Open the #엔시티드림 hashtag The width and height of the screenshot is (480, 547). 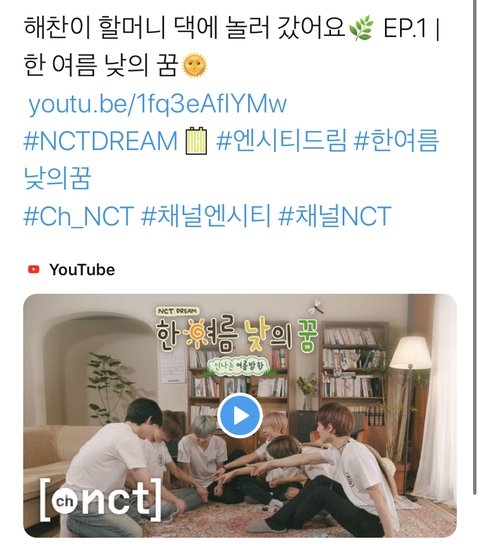(x=282, y=141)
